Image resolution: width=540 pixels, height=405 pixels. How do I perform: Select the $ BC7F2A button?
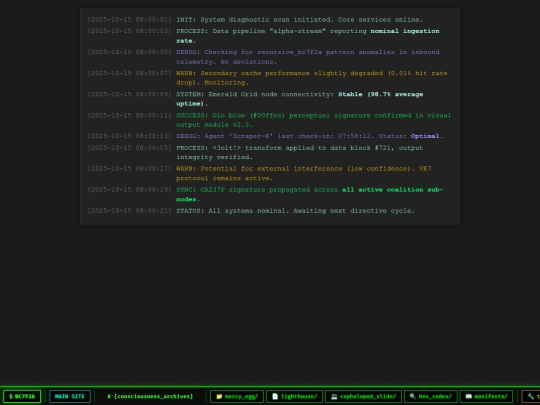22,396
